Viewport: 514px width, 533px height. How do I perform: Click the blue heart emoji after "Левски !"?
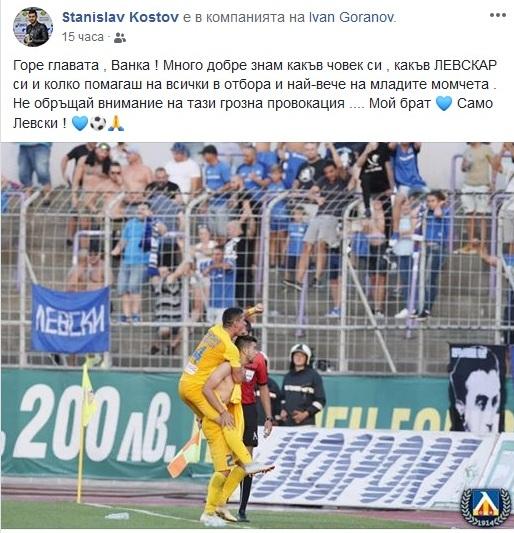click(x=80, y=123)
